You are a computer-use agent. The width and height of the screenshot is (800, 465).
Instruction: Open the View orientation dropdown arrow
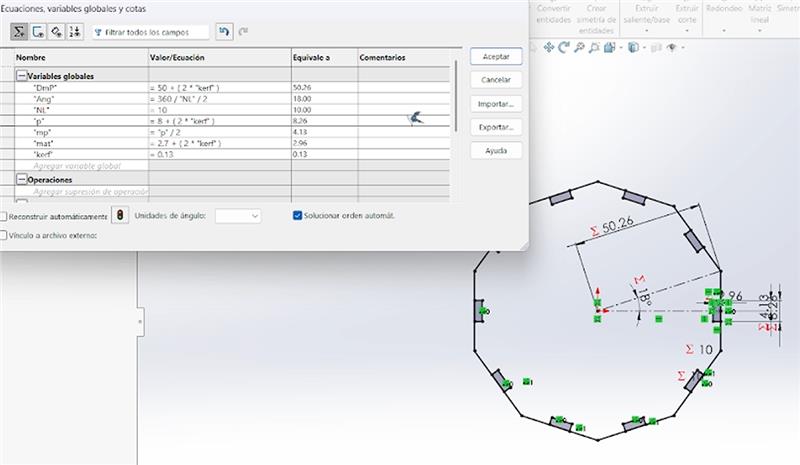(620, 48)
